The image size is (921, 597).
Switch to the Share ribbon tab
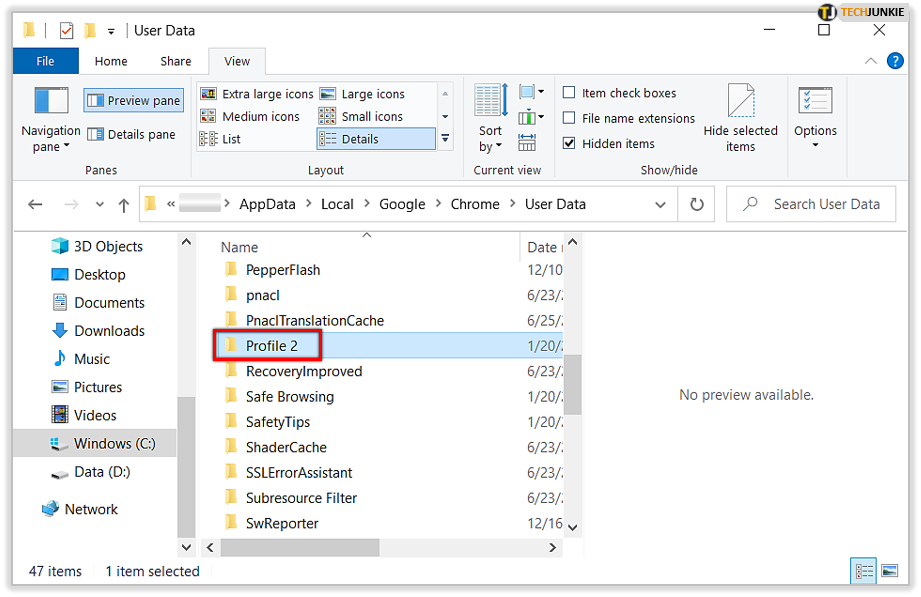coord(176,61)
